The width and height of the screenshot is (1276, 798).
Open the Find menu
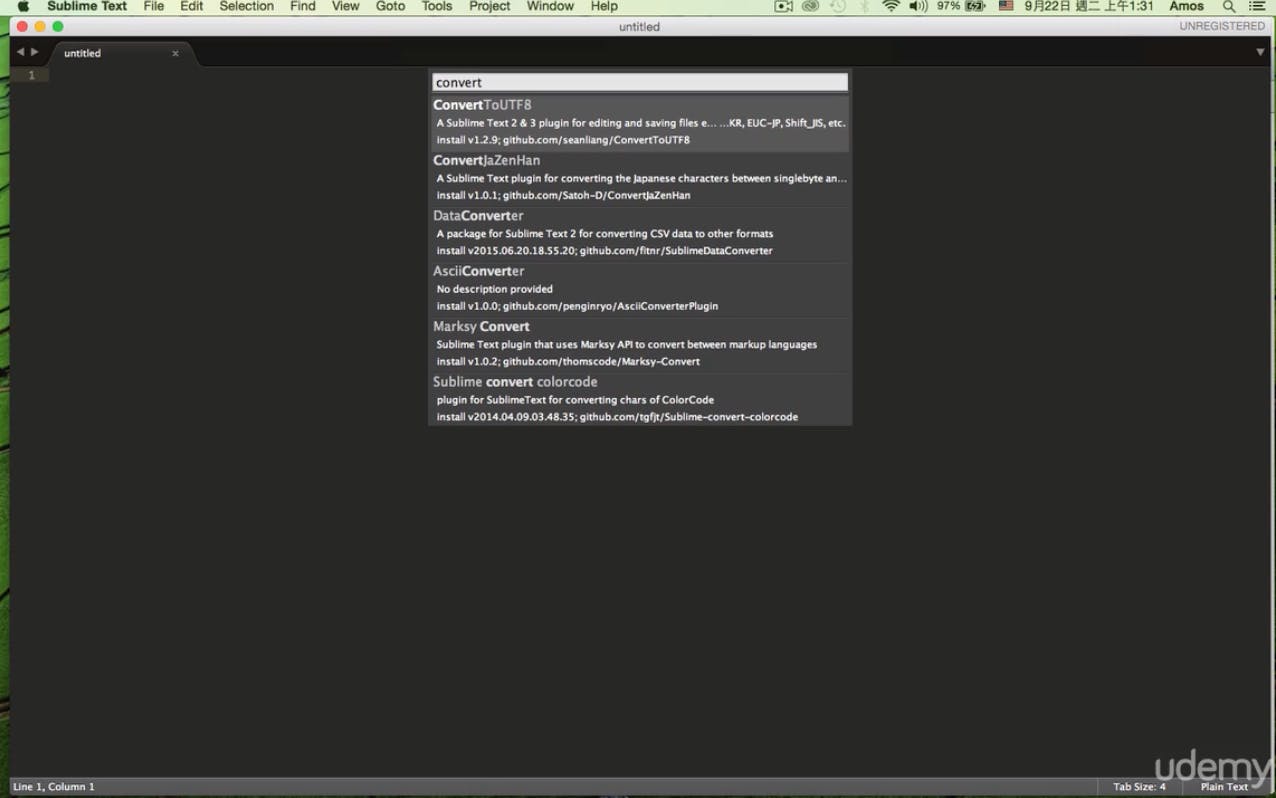tap(302, 6)
